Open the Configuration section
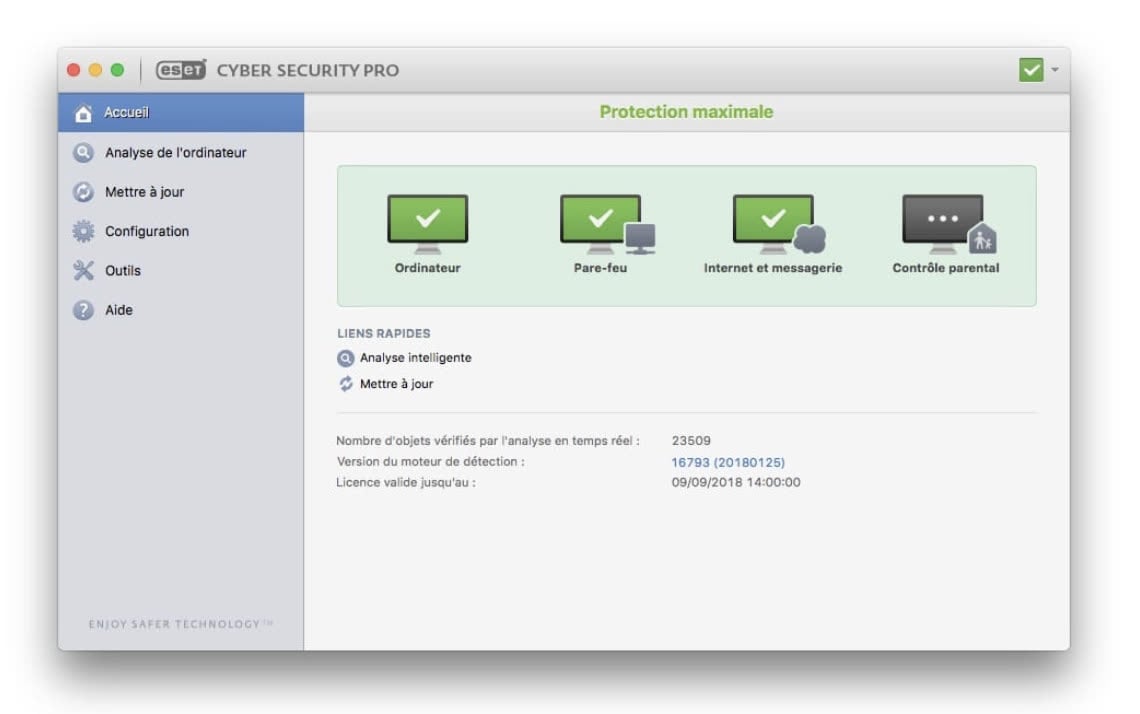Screen dimensions: 1140x714 (x=181, y=231)
